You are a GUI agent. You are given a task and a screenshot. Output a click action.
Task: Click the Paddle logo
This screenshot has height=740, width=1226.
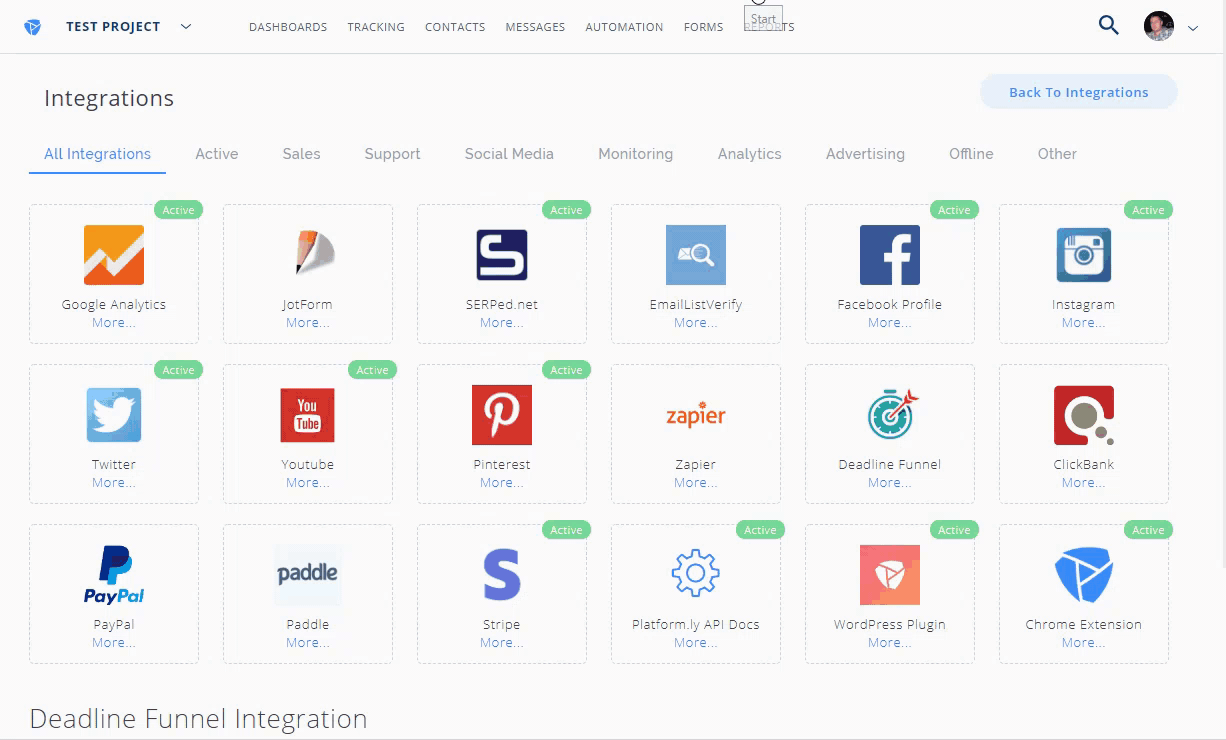(x=308, y=575)
